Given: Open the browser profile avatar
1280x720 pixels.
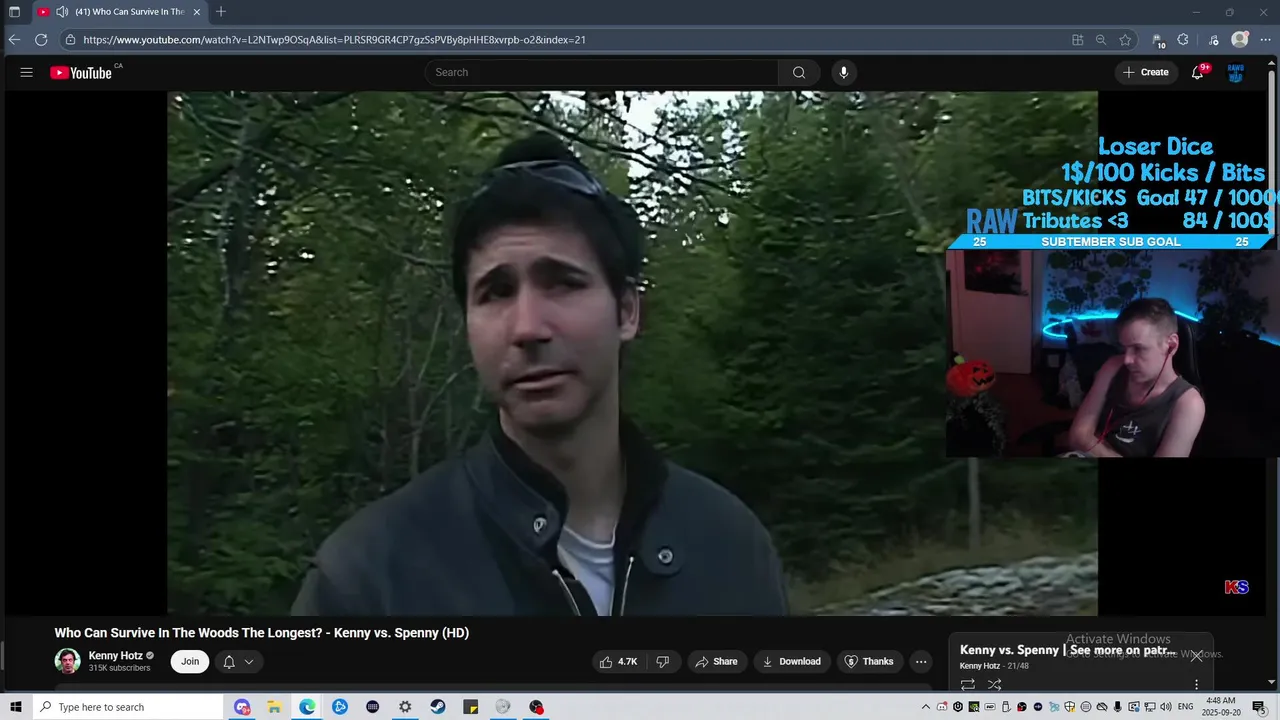Looking at the screenshot, I should 1240,40.
